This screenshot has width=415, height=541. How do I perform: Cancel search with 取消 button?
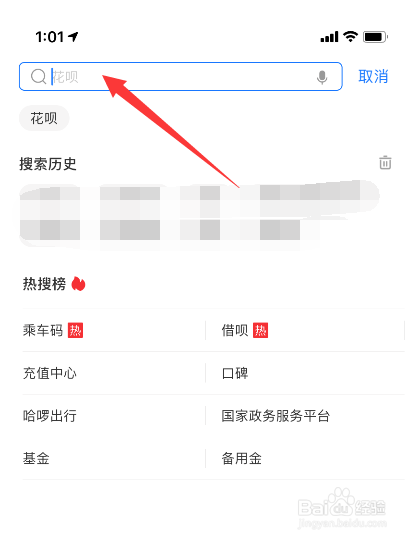pyautogui.click(x=373, y=76)
